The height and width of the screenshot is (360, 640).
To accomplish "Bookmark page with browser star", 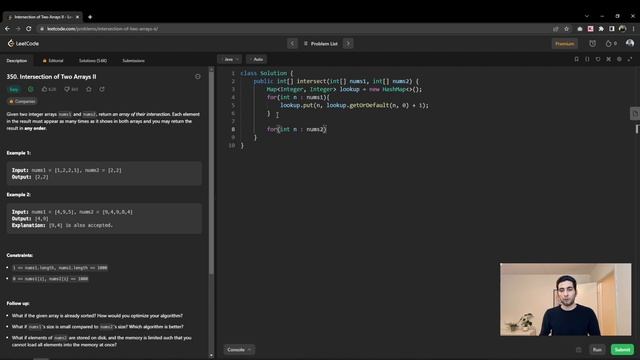I will pos(566,29).
